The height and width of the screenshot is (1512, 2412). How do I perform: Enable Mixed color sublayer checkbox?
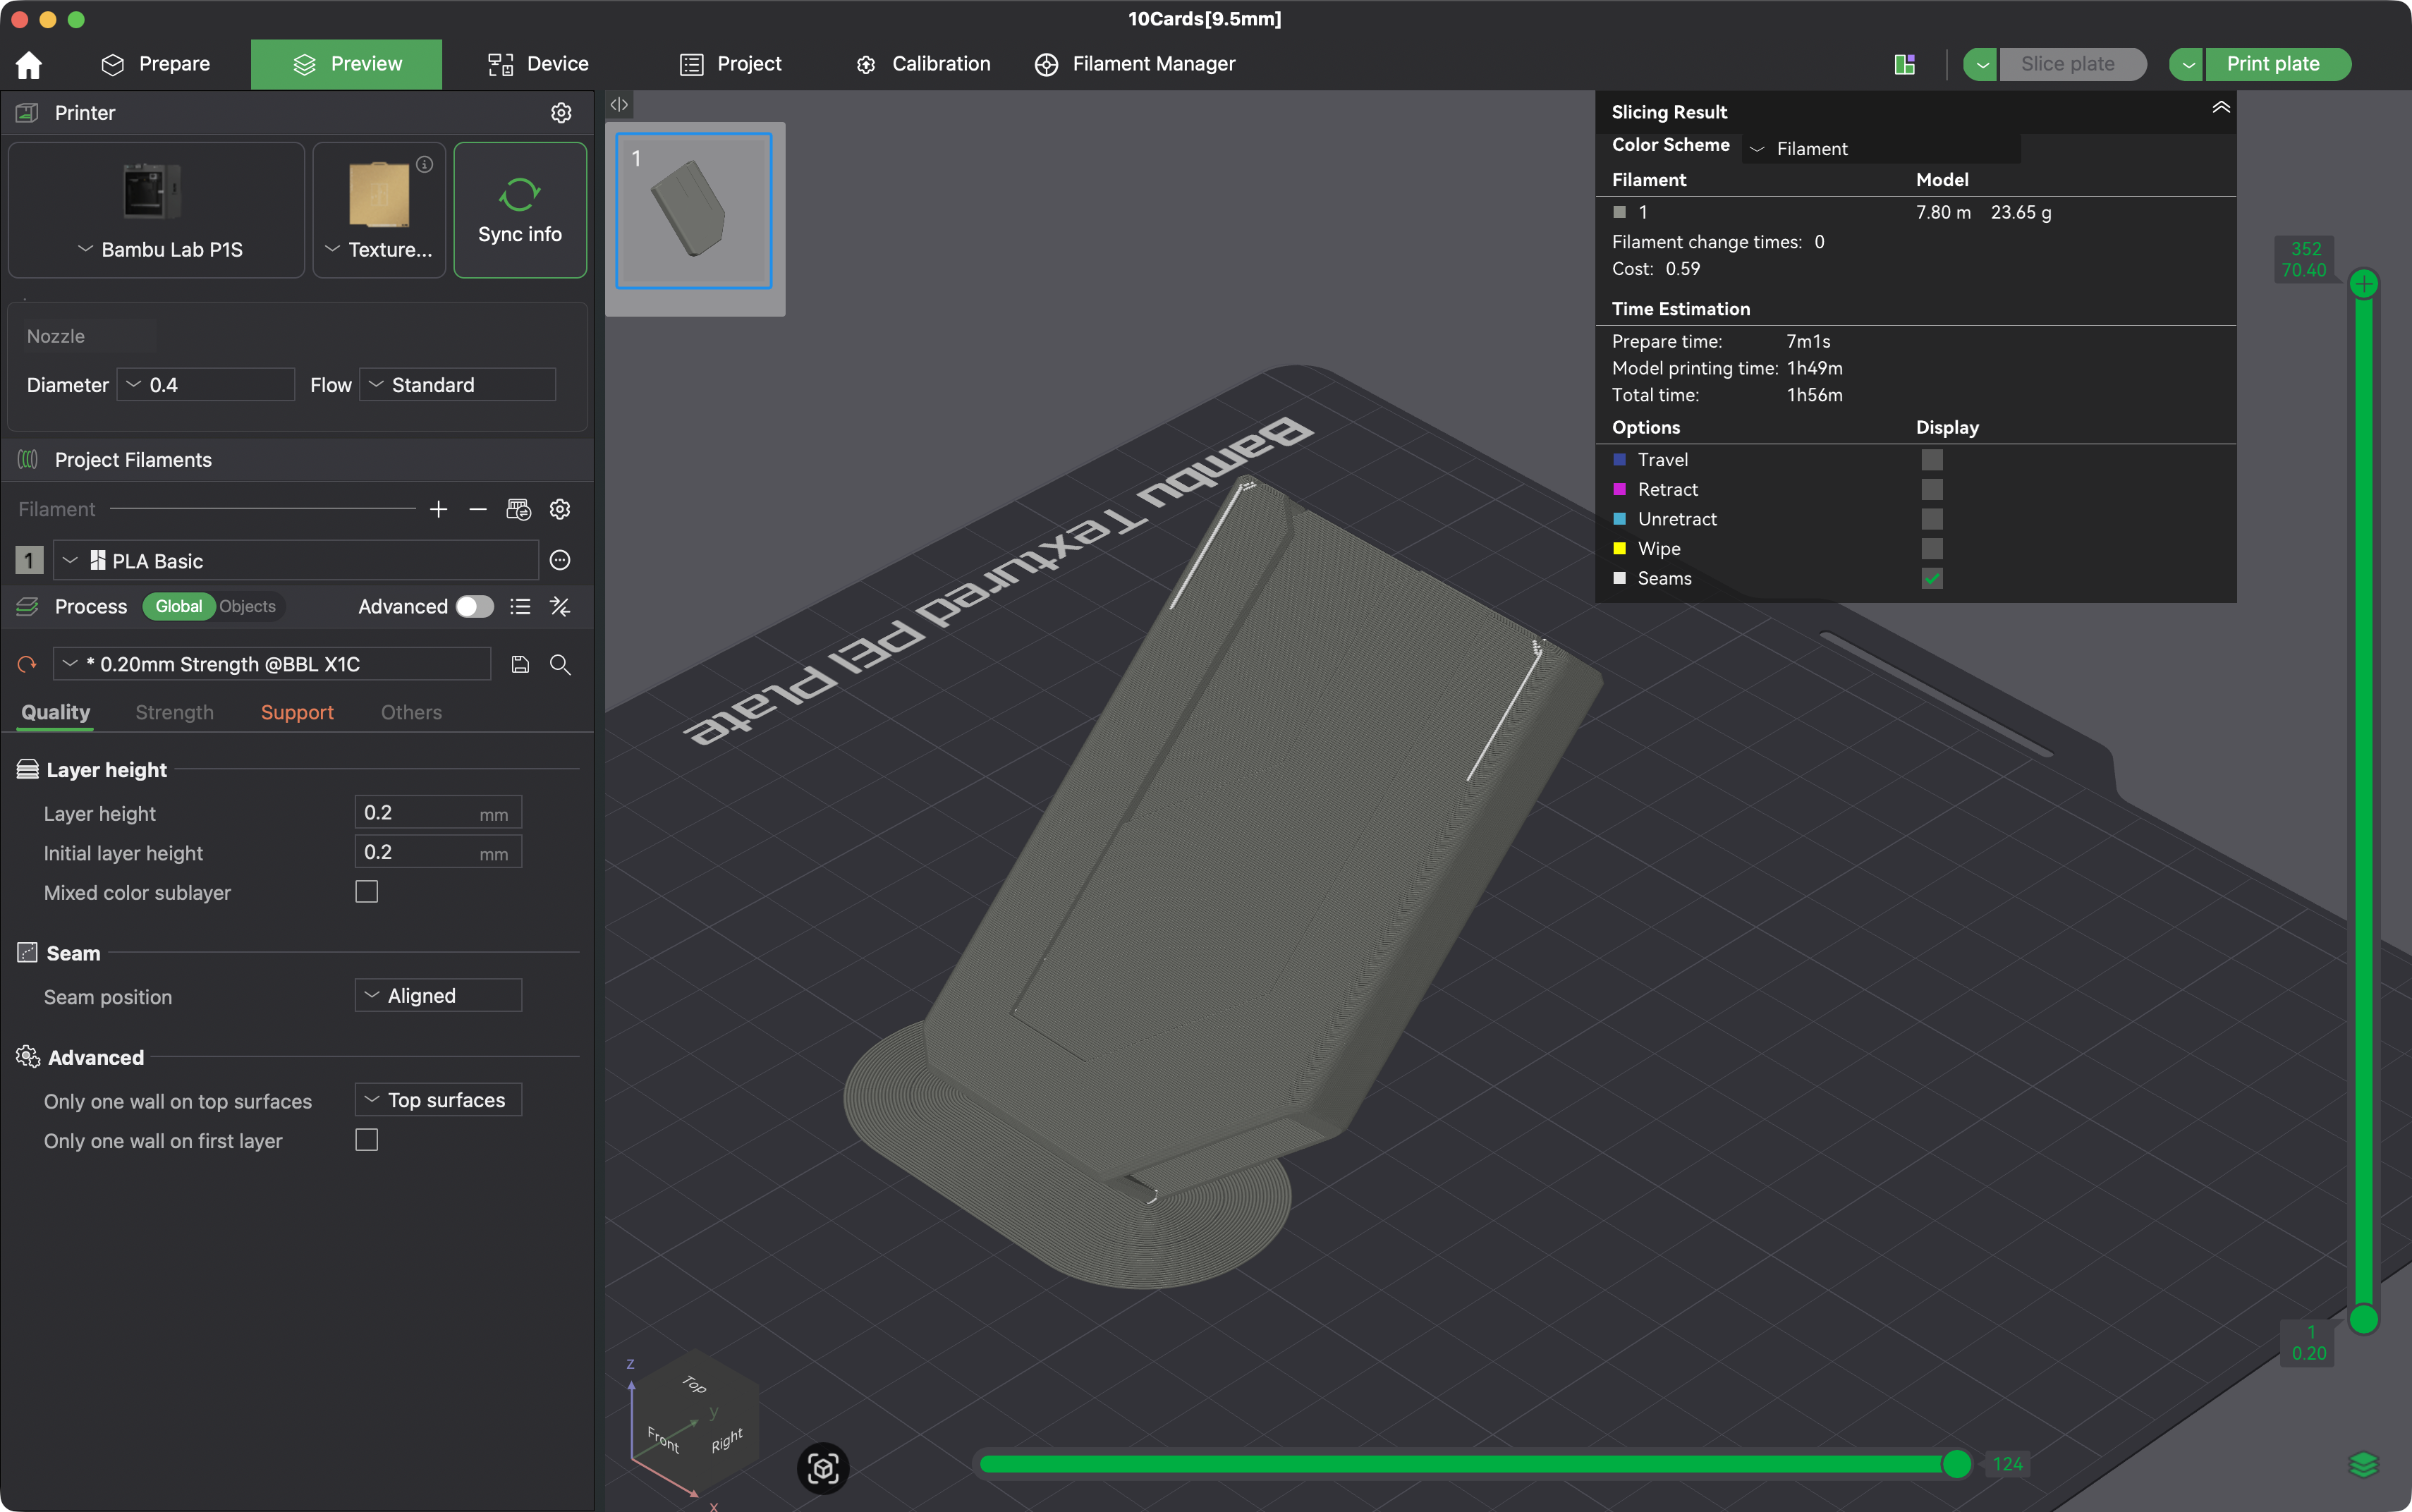click(367, 892)
